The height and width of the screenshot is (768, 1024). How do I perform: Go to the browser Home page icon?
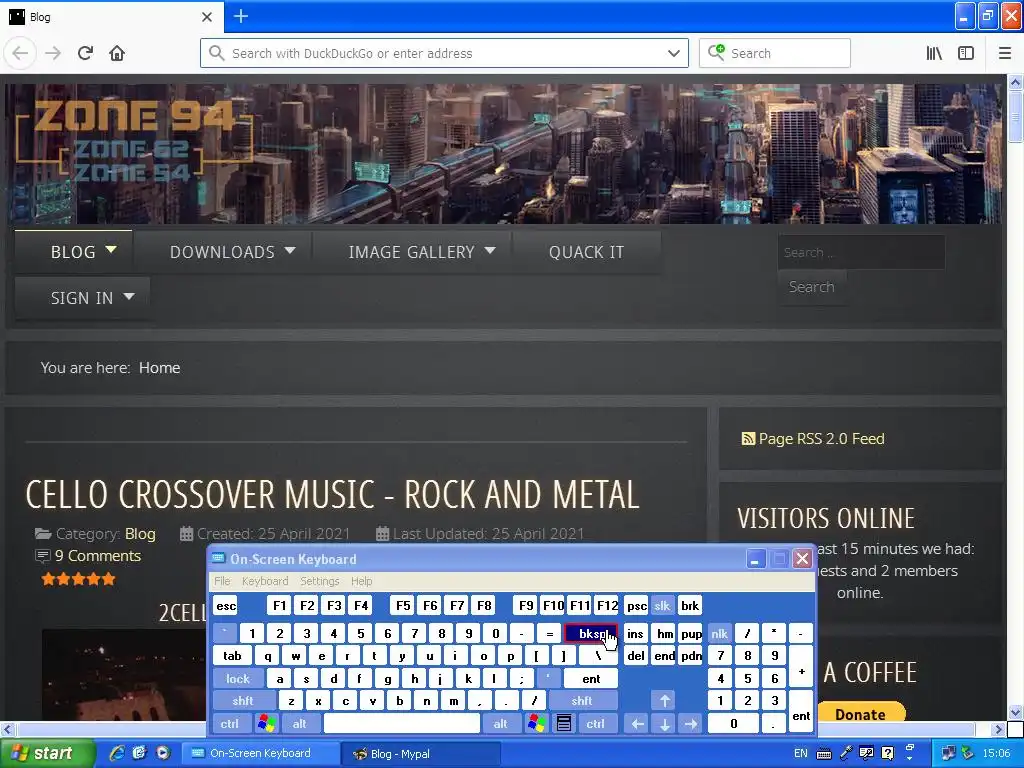tap(117, 53)
